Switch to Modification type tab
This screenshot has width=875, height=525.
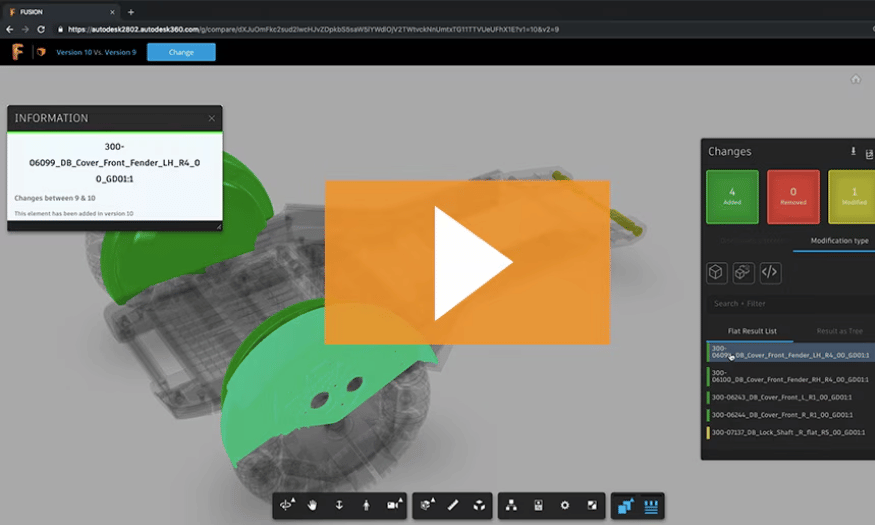(839, 240)
